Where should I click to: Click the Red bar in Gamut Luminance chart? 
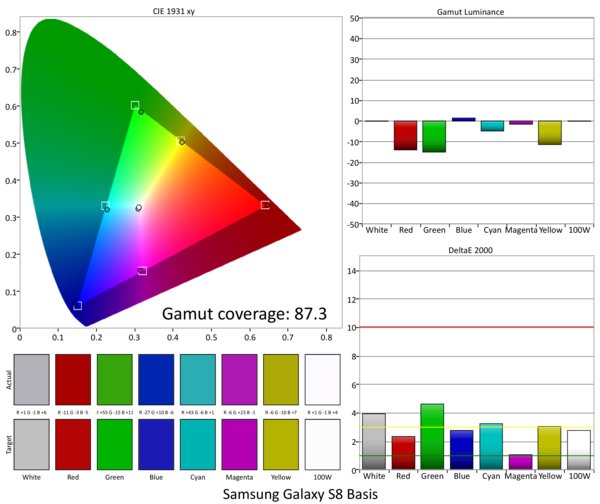click(x=405, y=135)
